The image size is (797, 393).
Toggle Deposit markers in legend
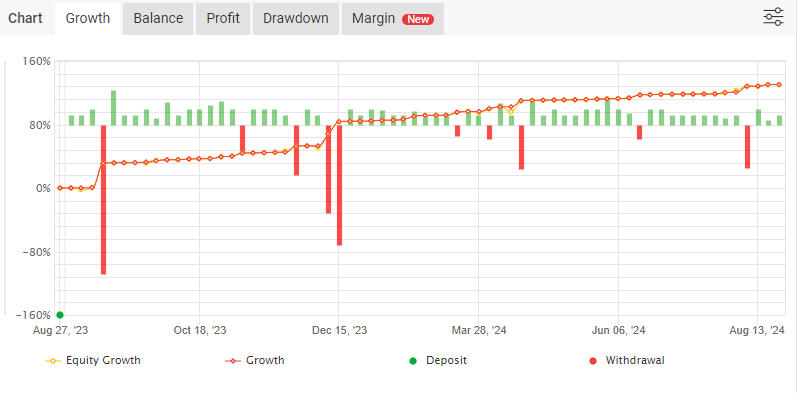(438, 360)
